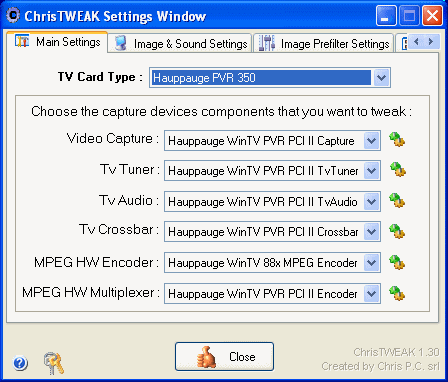448x382 pixels.
Task: Click the keys registration icon
Action: click(x=53, y=363)
